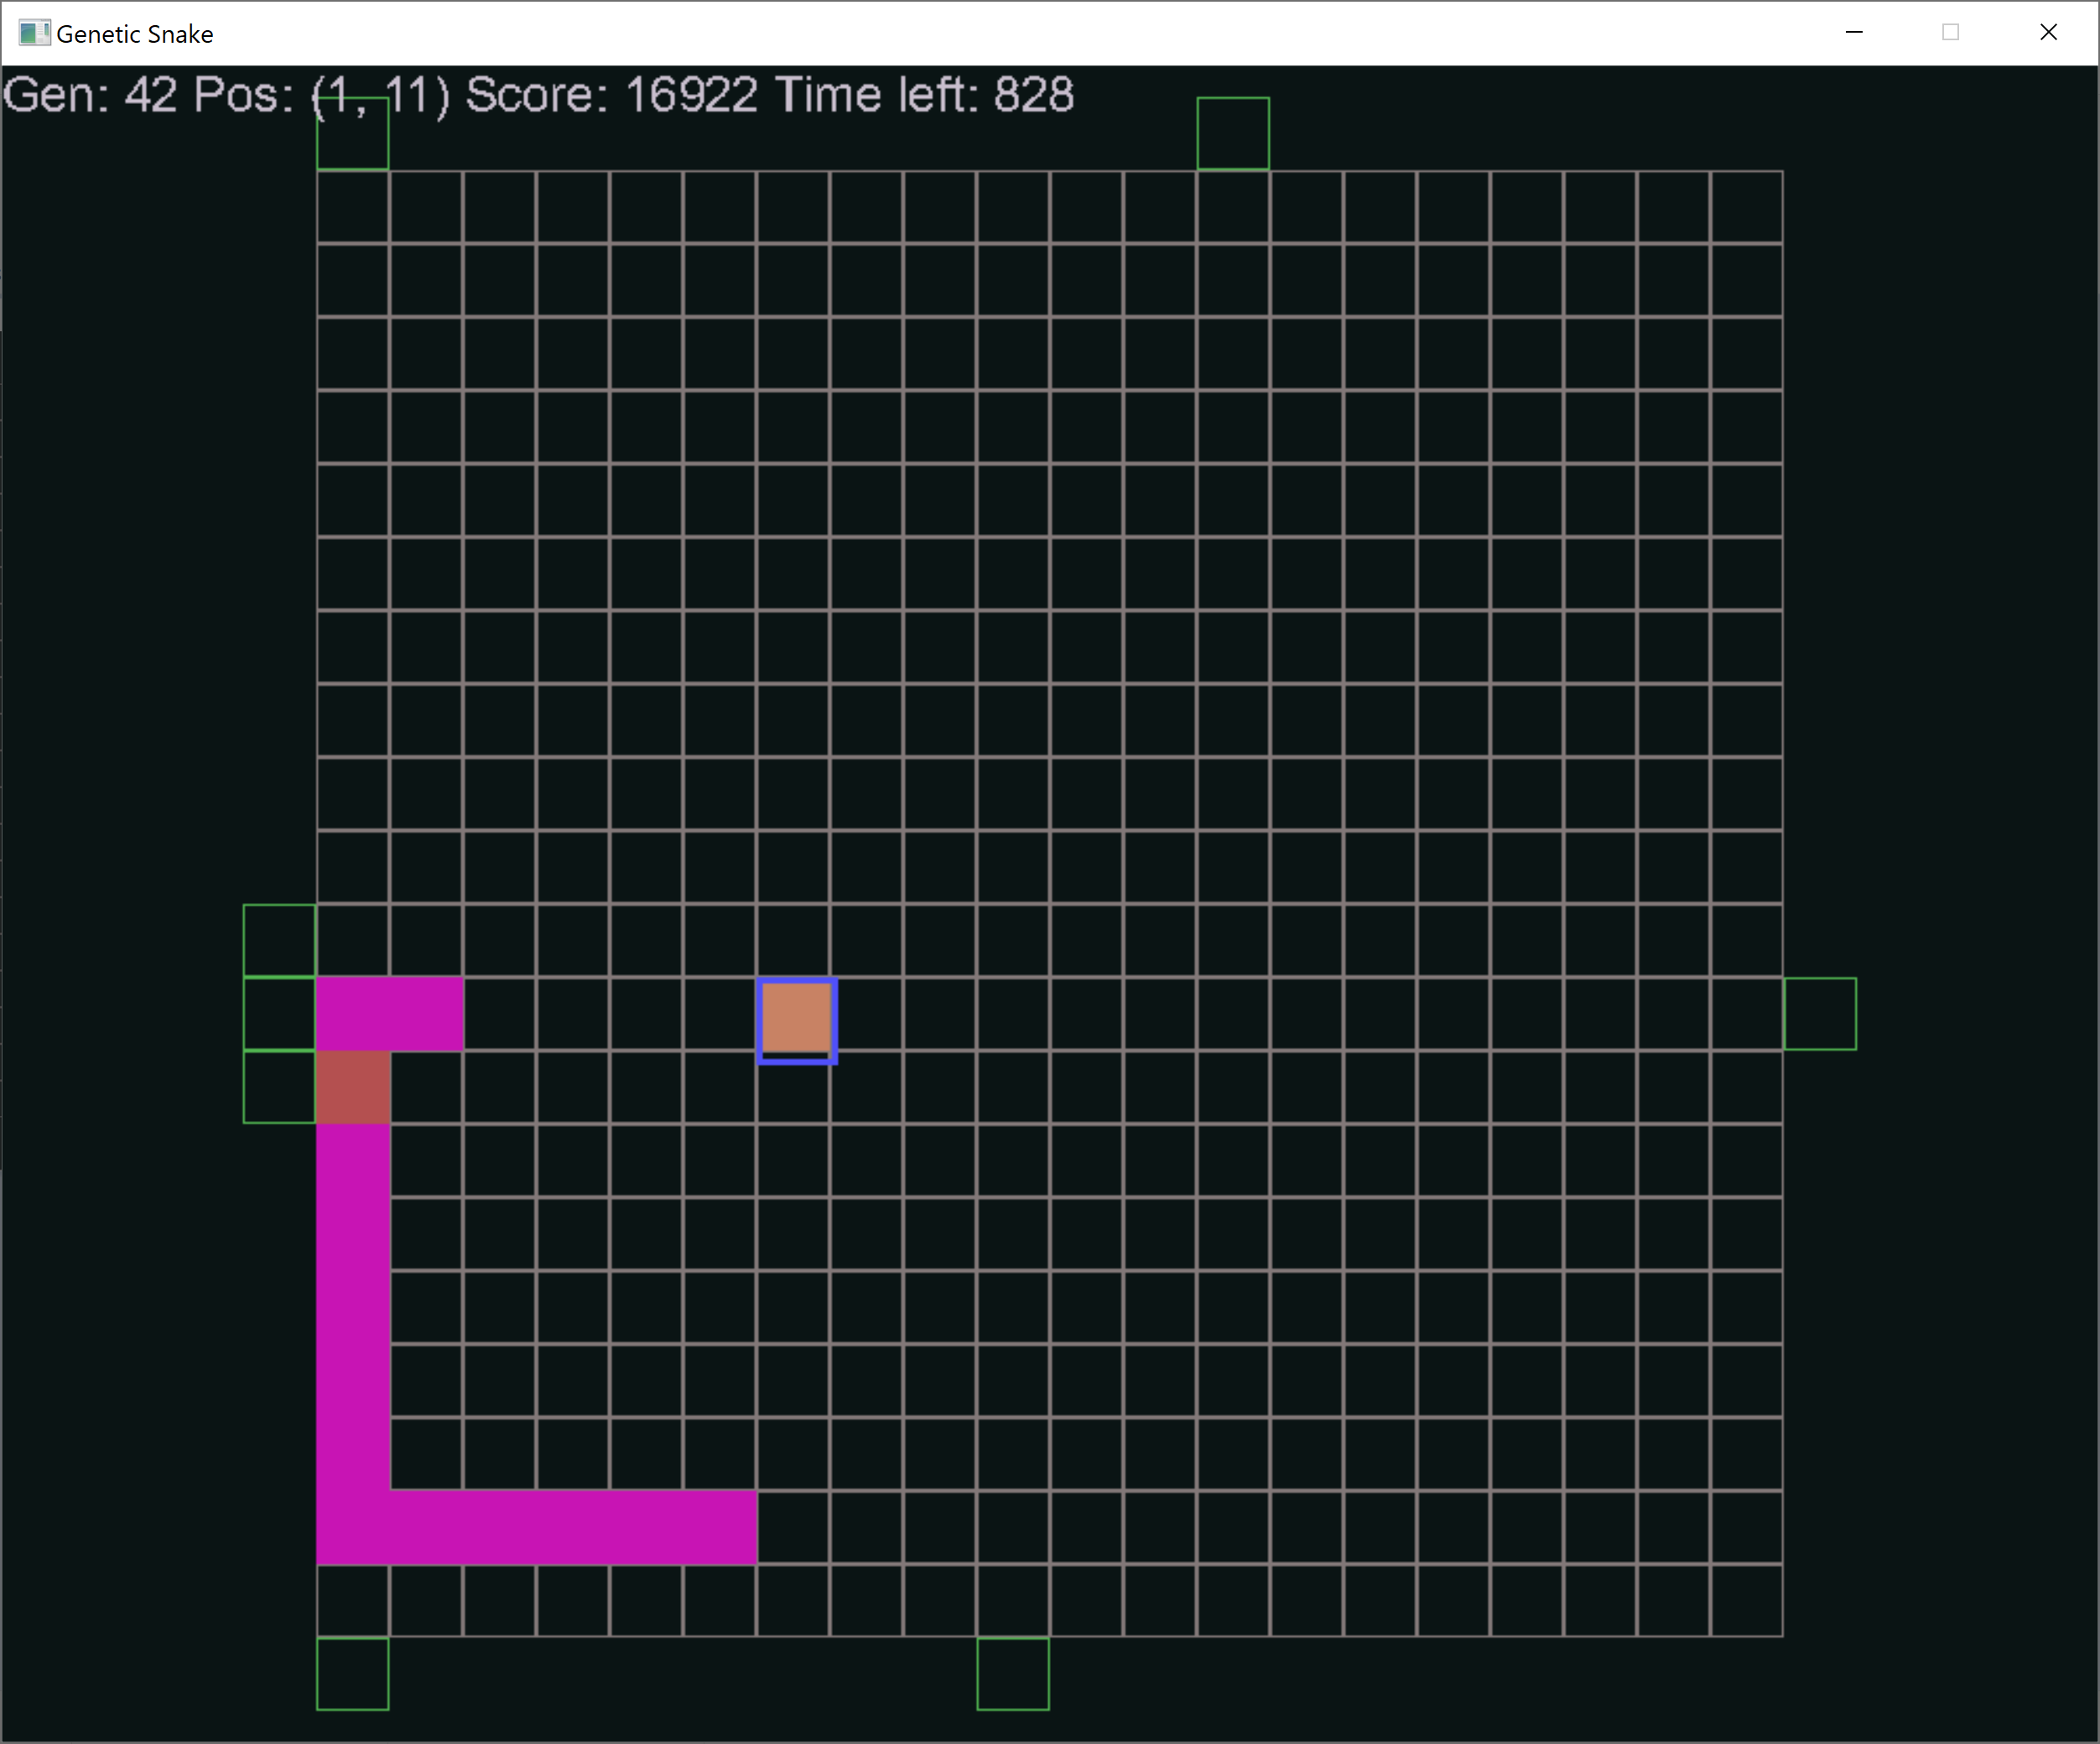The image size is (2100, 1744).
Task: Click the 'Score: 16922' readout
Action: (611, 96)
